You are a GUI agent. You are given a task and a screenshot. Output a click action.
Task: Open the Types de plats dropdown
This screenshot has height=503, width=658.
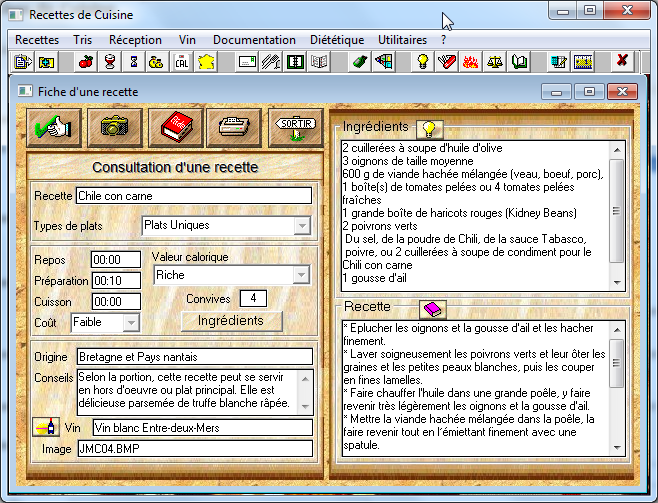302,226
